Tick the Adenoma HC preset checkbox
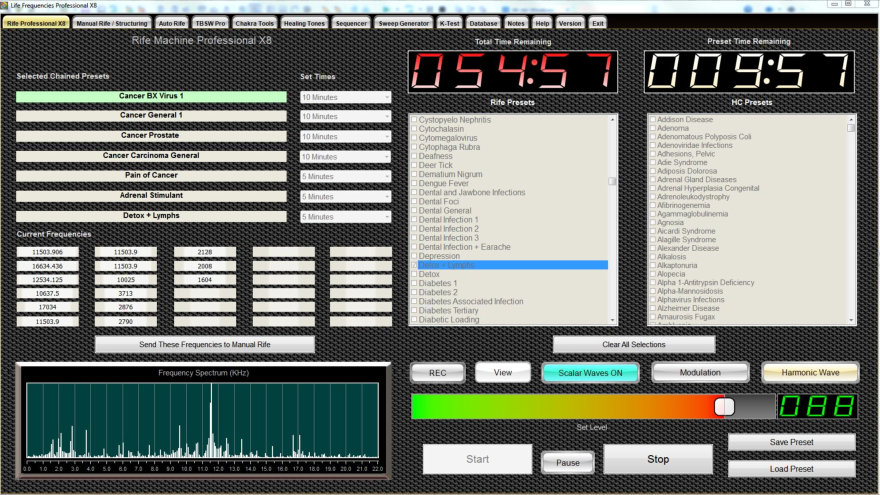 [653, 128]
